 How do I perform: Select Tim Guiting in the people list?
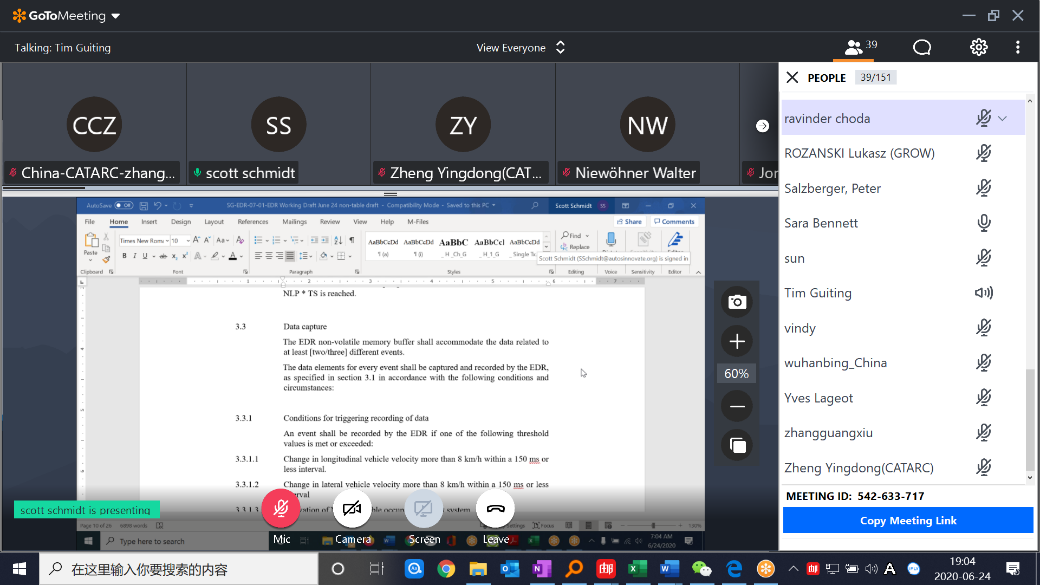[x=818, y=293]
